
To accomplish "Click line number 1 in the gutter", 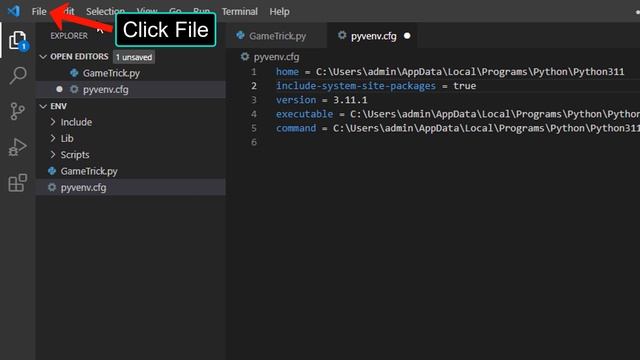I will [254, 72].
